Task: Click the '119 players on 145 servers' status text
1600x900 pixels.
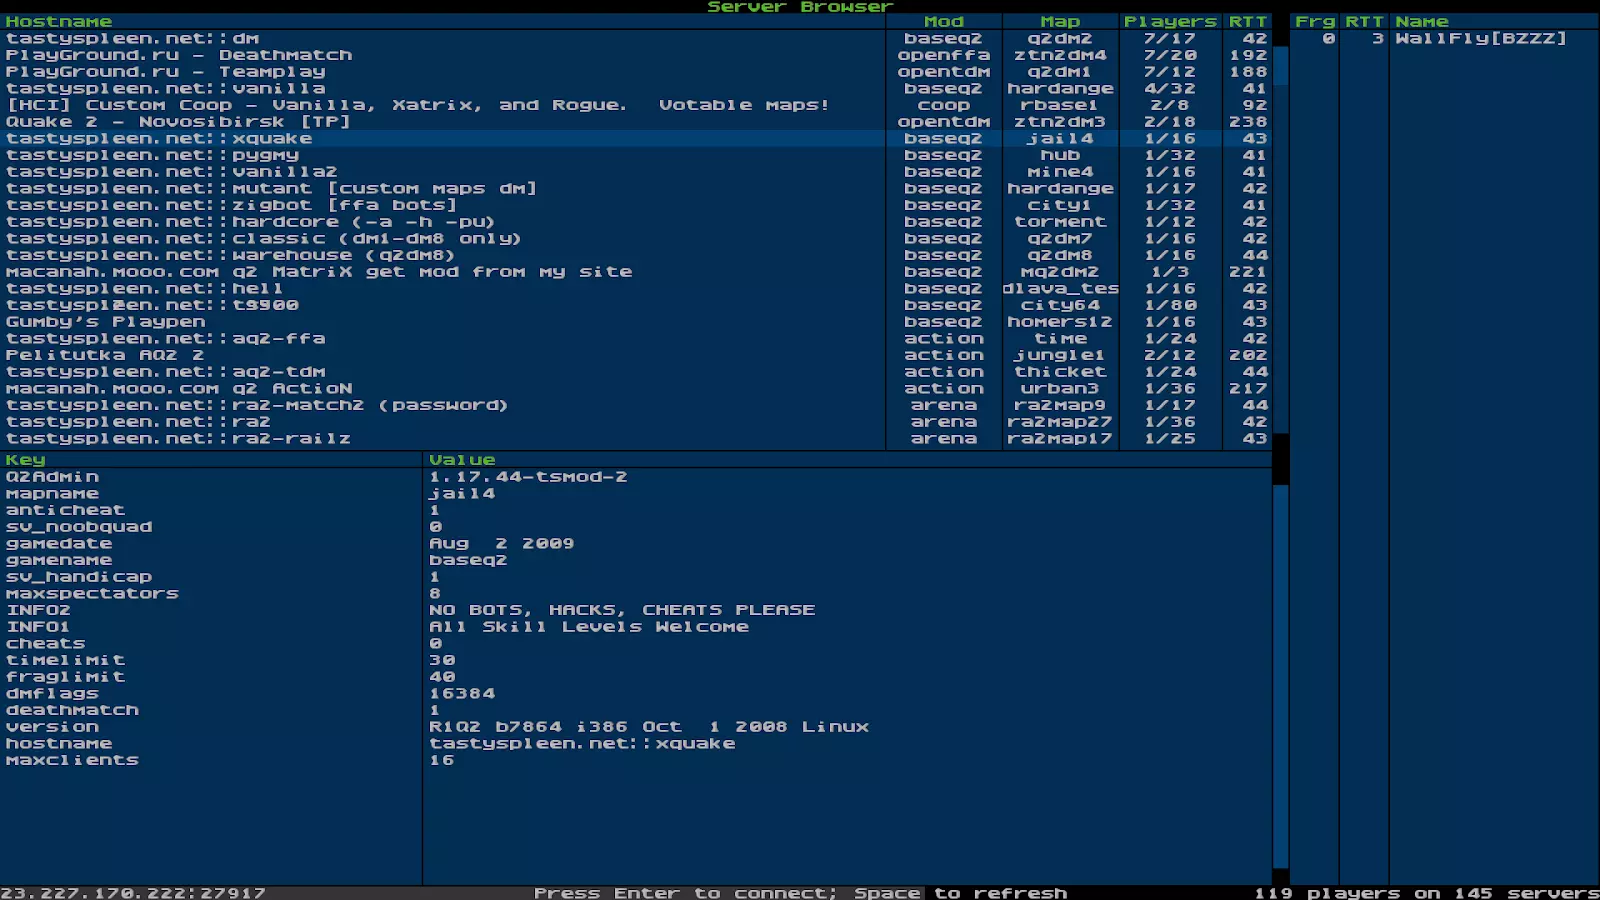Action: (x=1427, y=893)
